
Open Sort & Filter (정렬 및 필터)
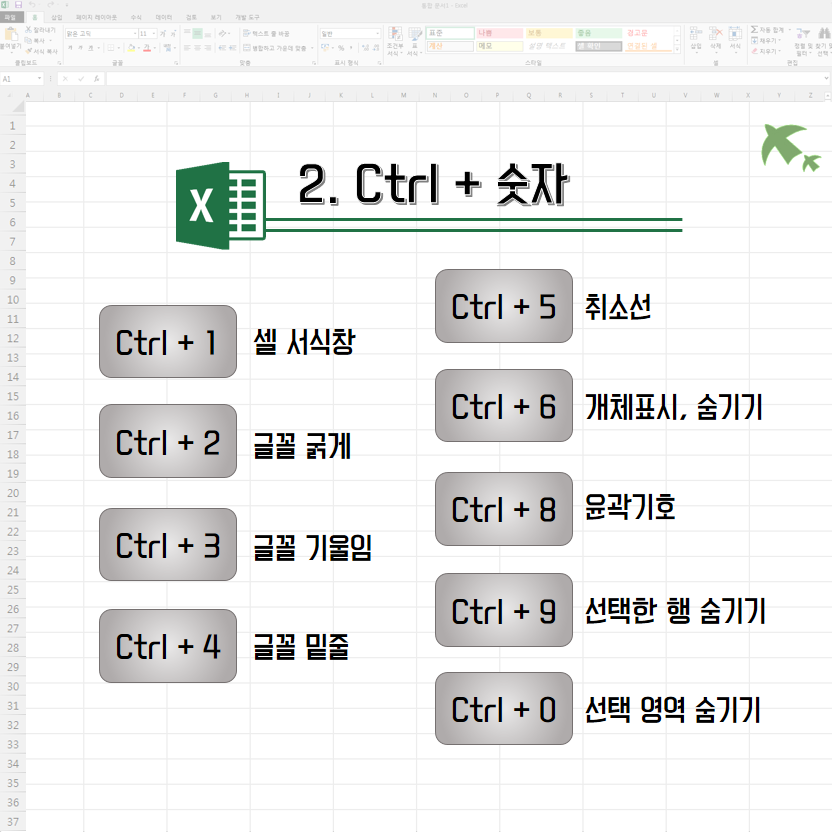(x=802, y=39)
